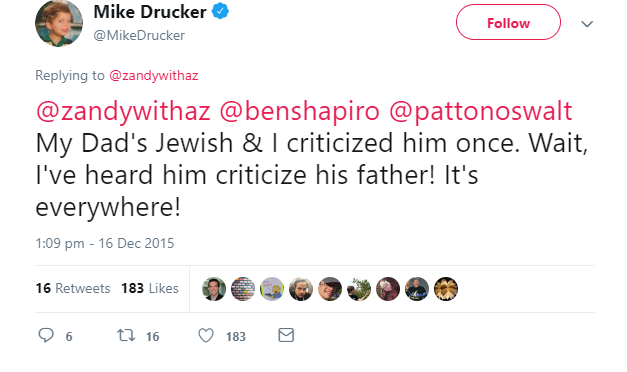Click the last golden flower avatar
Screen dimensions: 627x372
tap(446, 289)
